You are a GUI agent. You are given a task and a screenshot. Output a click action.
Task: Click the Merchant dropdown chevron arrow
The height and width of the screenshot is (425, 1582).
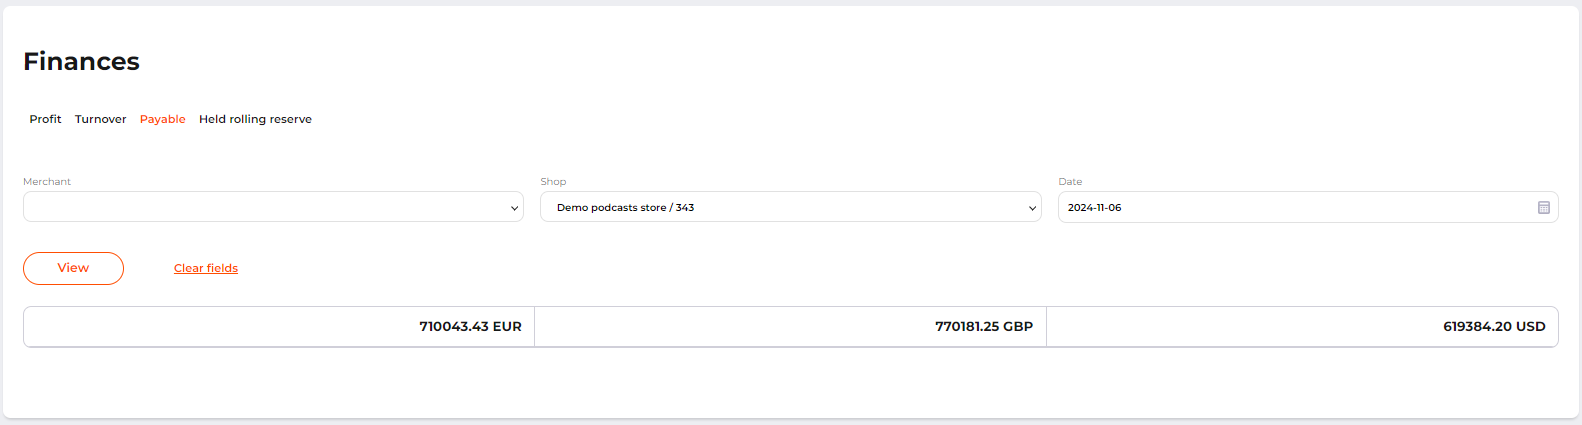(514, 208)
